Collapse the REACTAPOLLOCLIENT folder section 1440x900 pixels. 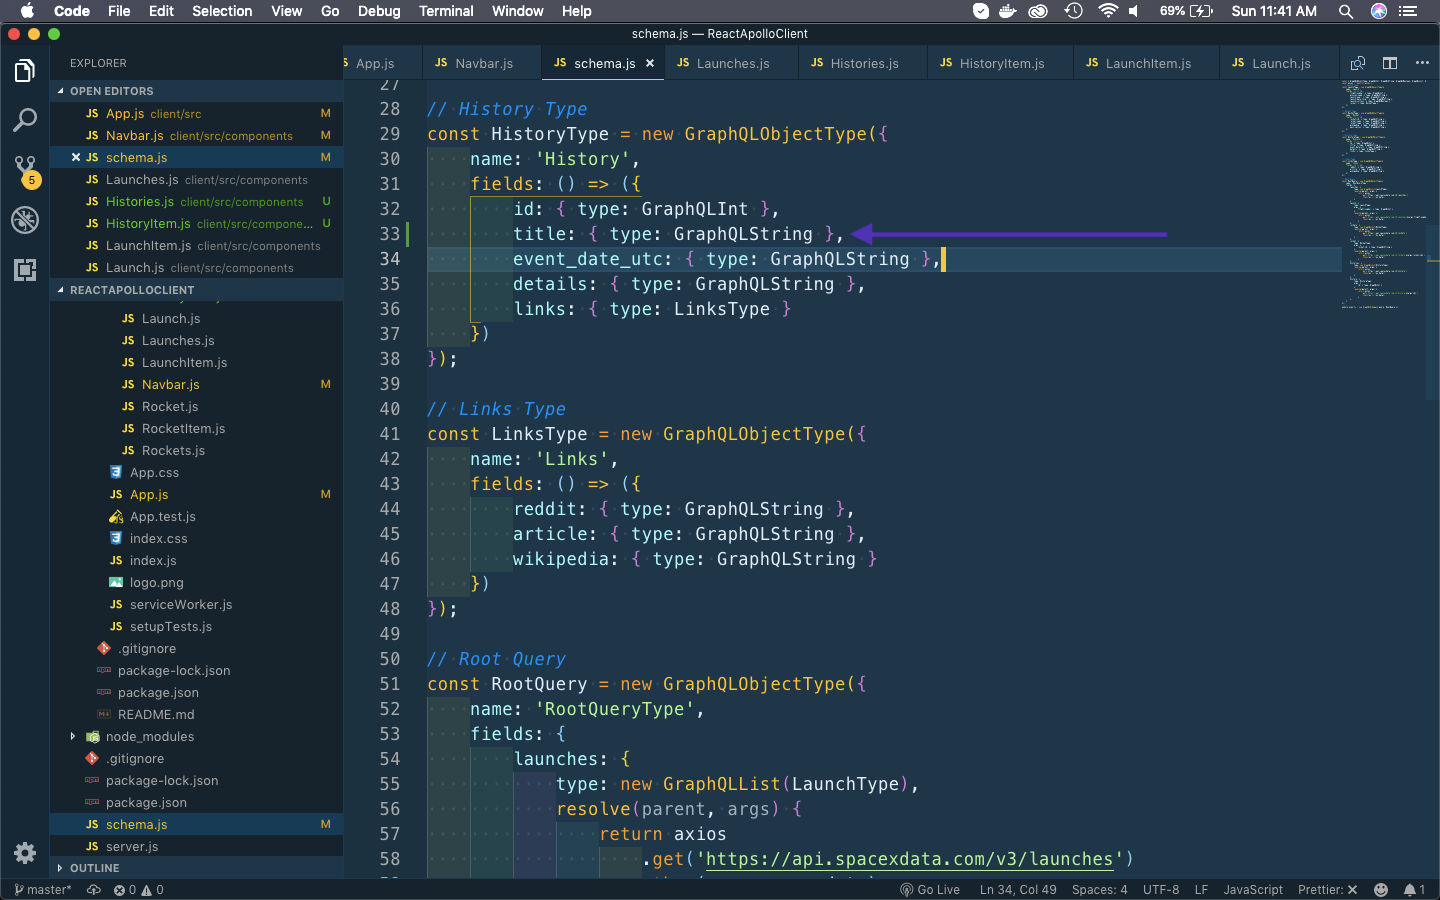click(x=196, y=290)
